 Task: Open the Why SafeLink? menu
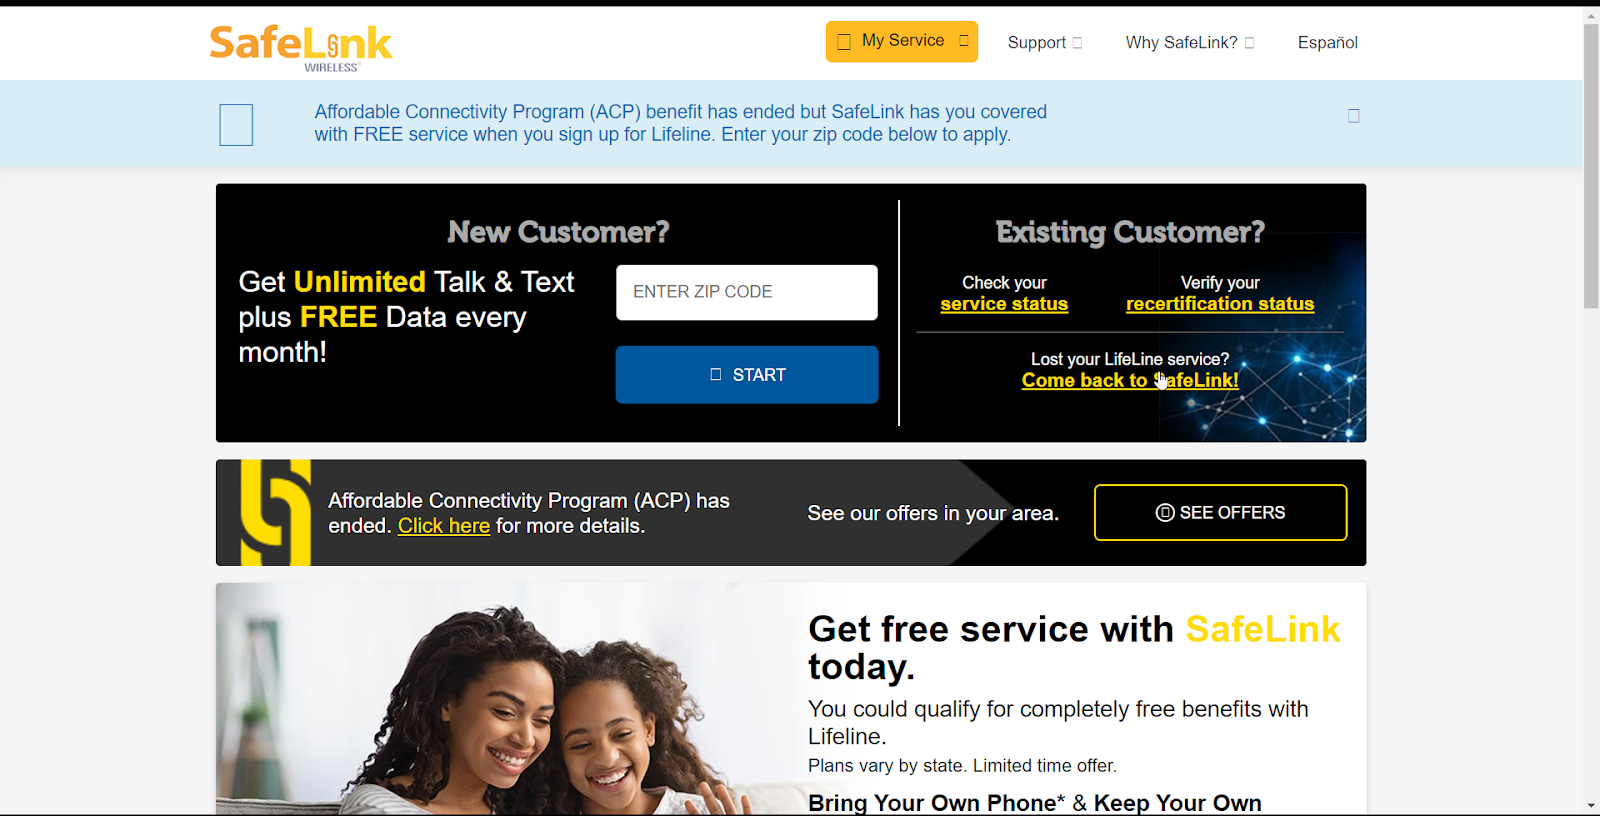[1181, 42]
